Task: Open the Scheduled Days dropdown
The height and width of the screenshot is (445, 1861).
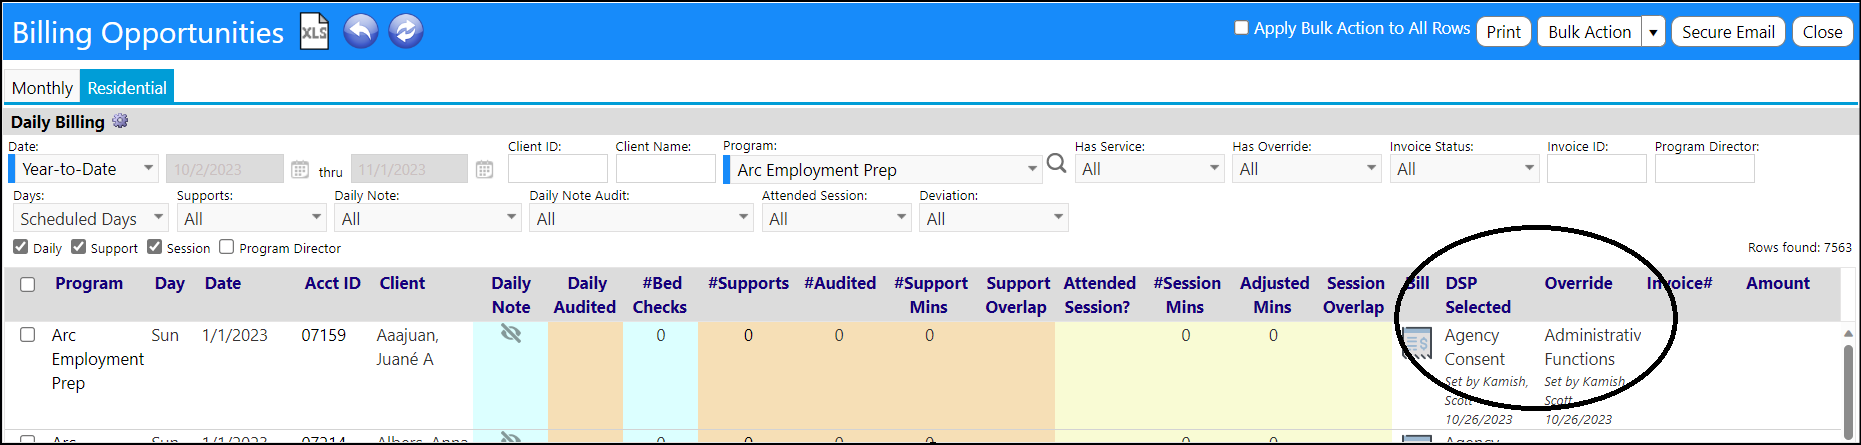Action: pos(90,218)
